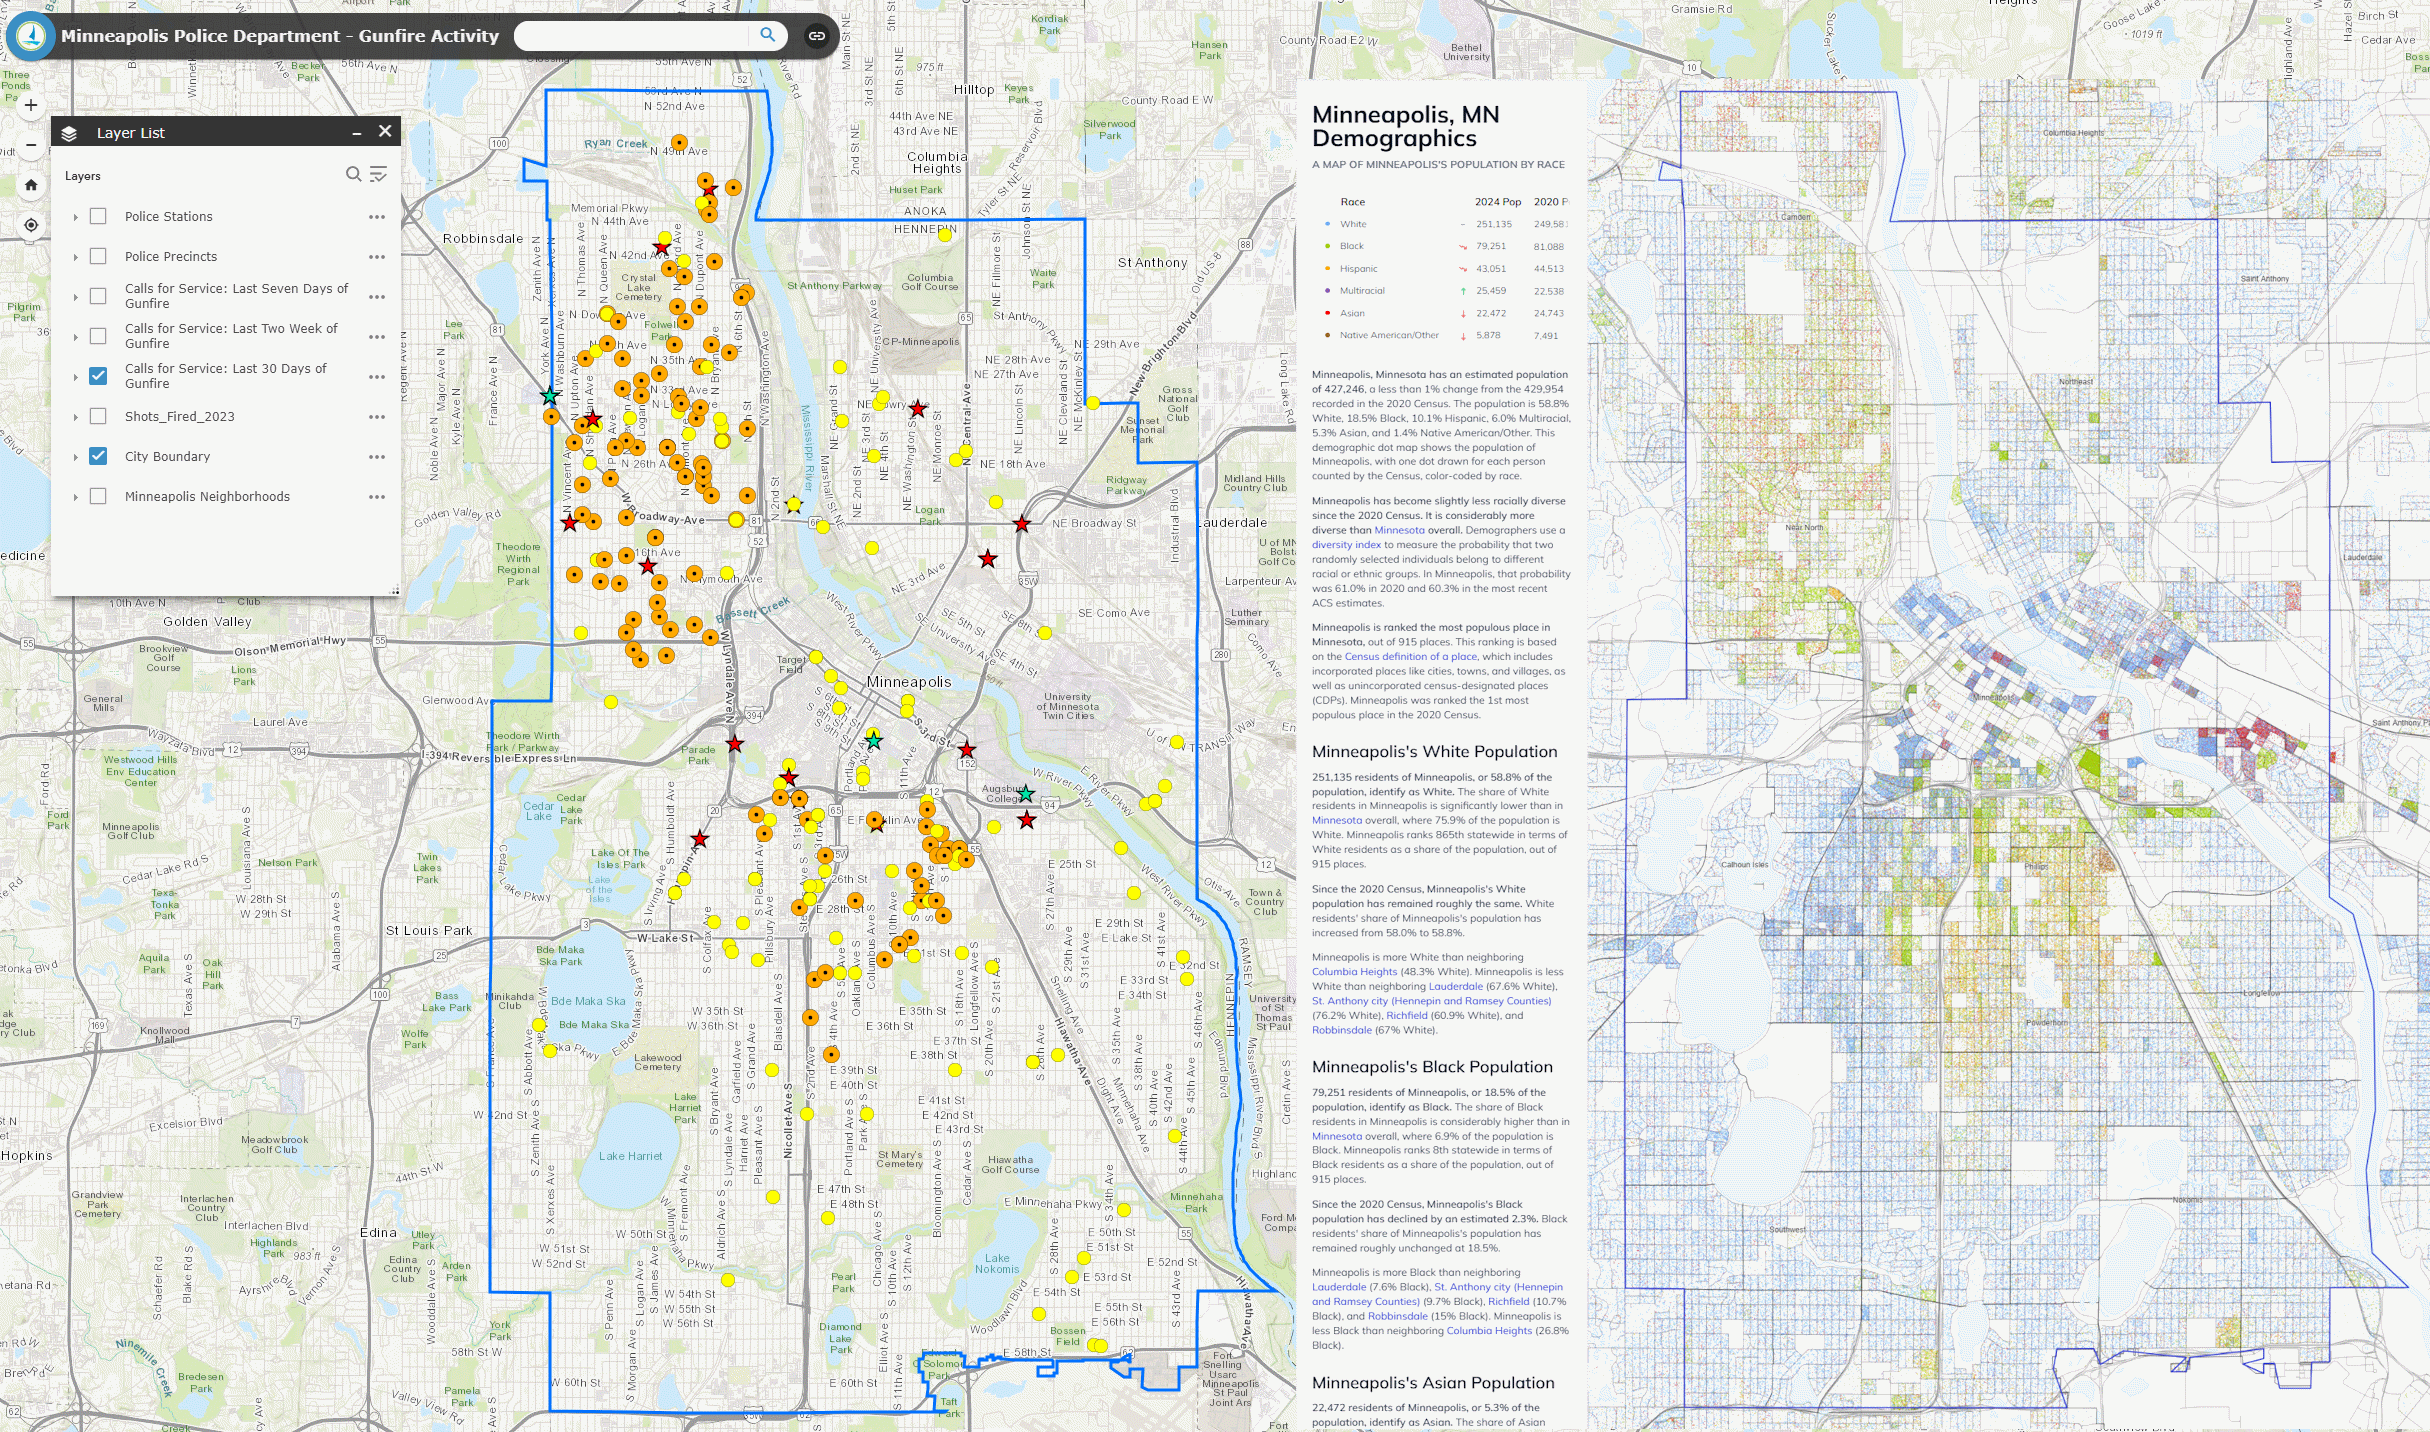Check the Shots_Fired_2023 layer box
Screen dimensions: 2430x1432
pos(98,416)
